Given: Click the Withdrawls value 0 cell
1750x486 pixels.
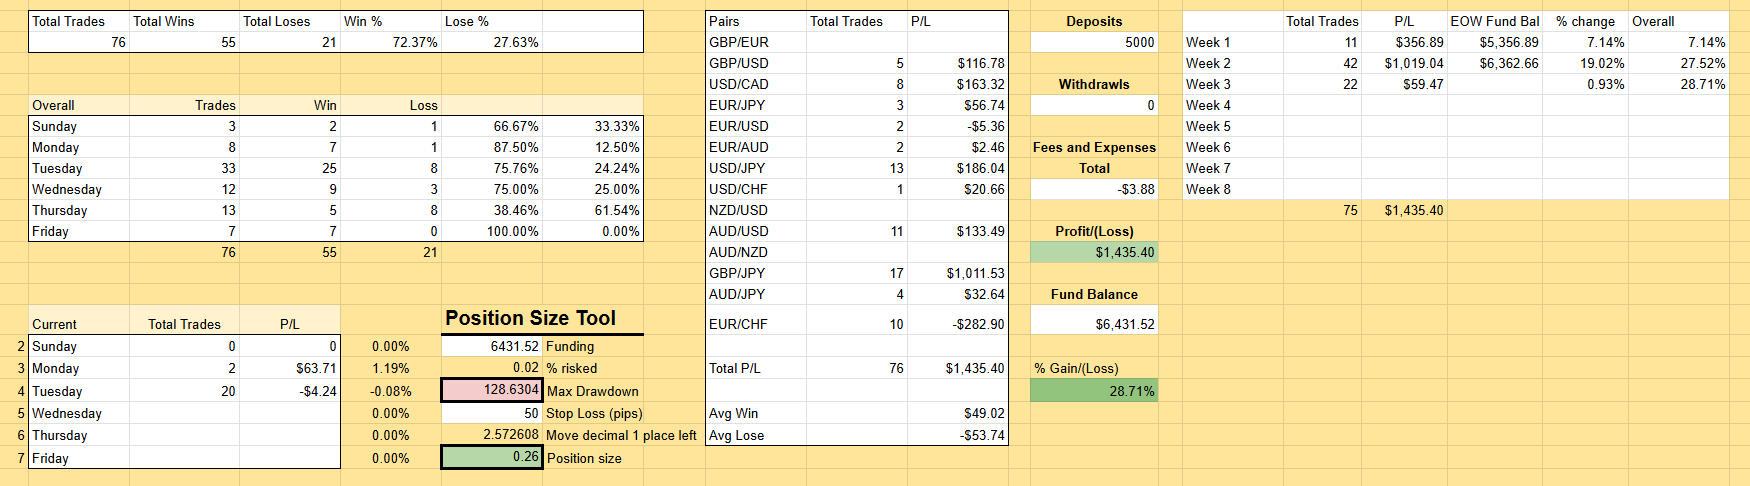Looking at the screenshot, I should 1094,105.
